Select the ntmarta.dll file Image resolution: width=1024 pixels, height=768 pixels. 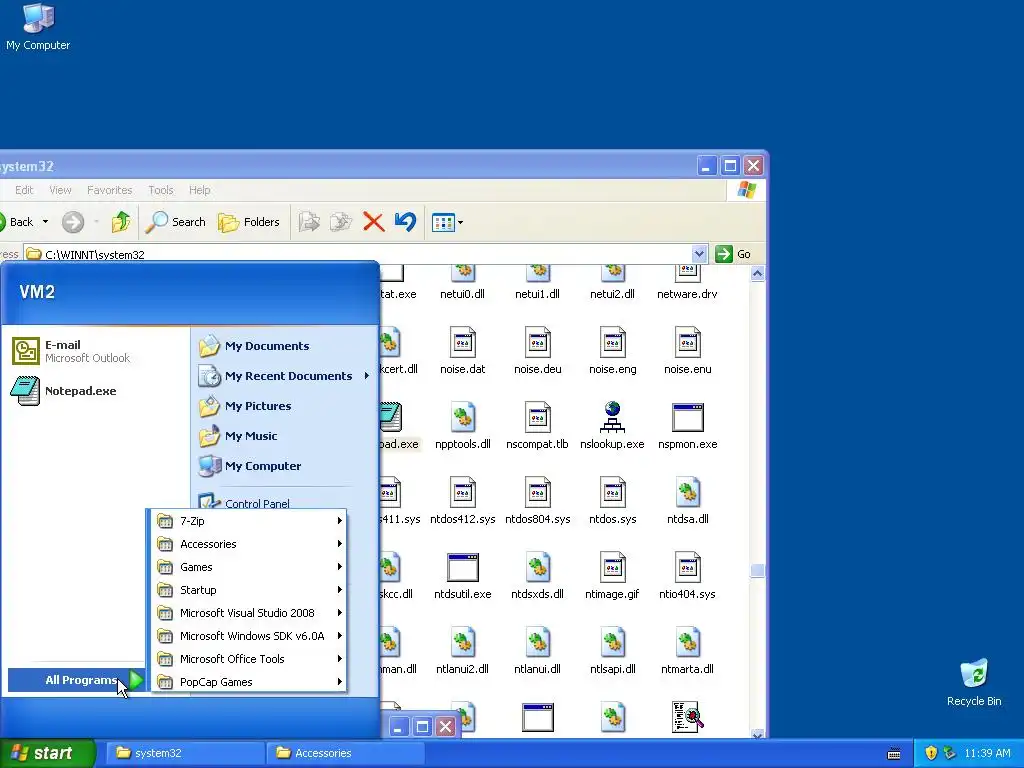pos(687,651)
